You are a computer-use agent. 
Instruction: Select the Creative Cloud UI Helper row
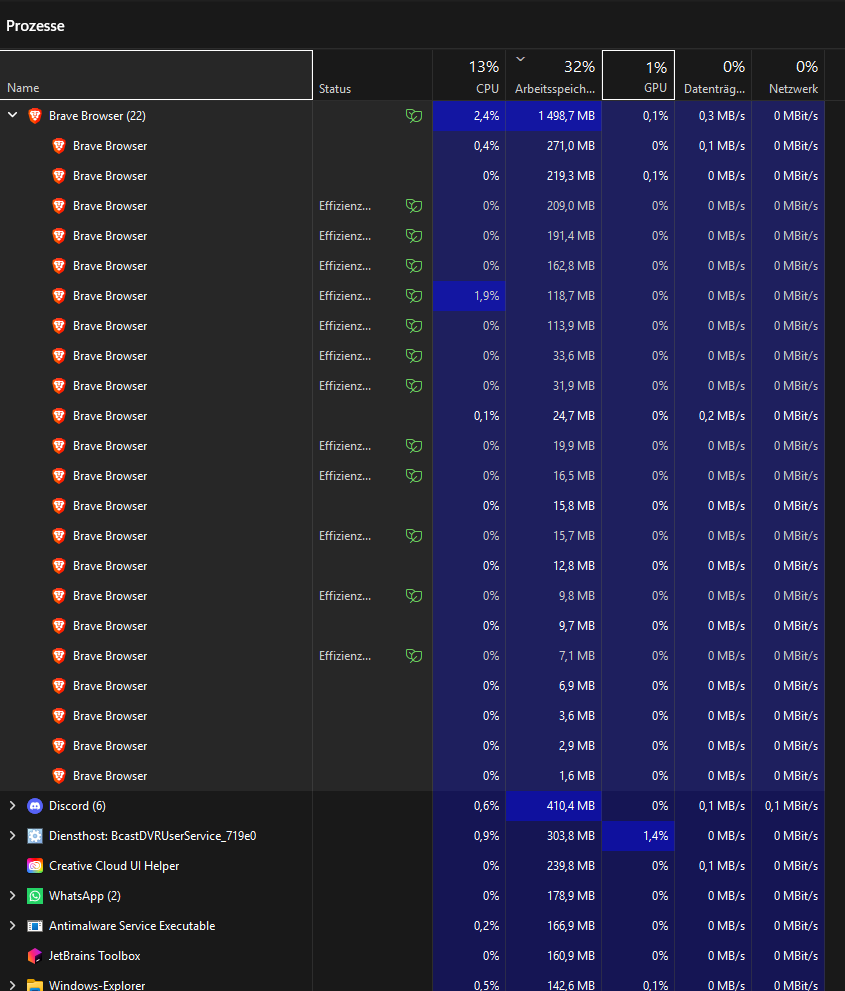(x=412, y=866)
